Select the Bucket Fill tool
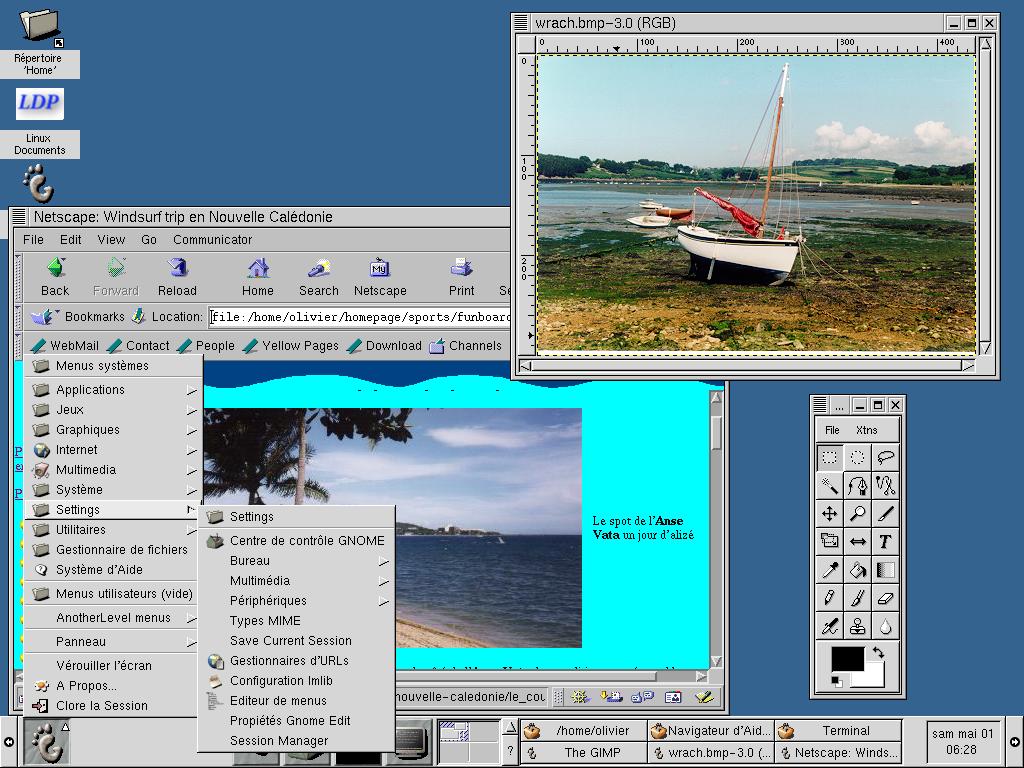The height and width of the screenshot is (768, 1024). 857,569
